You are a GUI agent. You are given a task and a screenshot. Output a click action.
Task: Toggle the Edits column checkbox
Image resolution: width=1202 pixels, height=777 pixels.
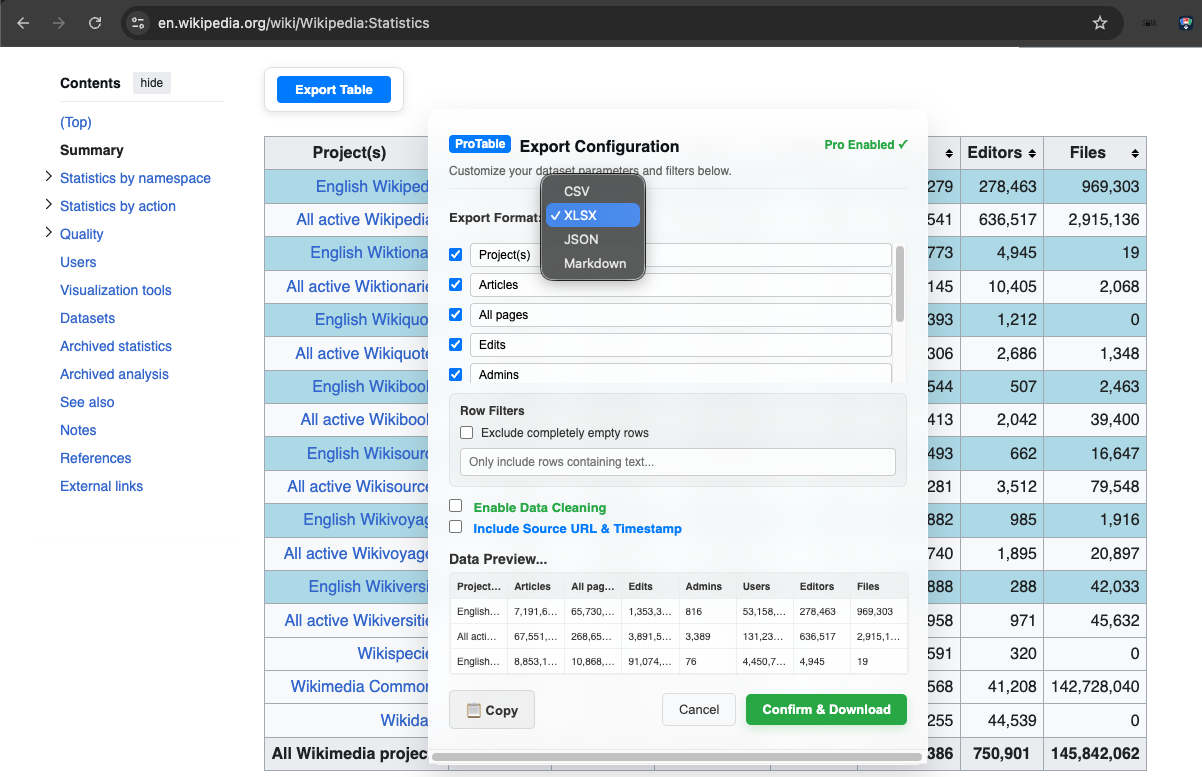tap(456, 345)
